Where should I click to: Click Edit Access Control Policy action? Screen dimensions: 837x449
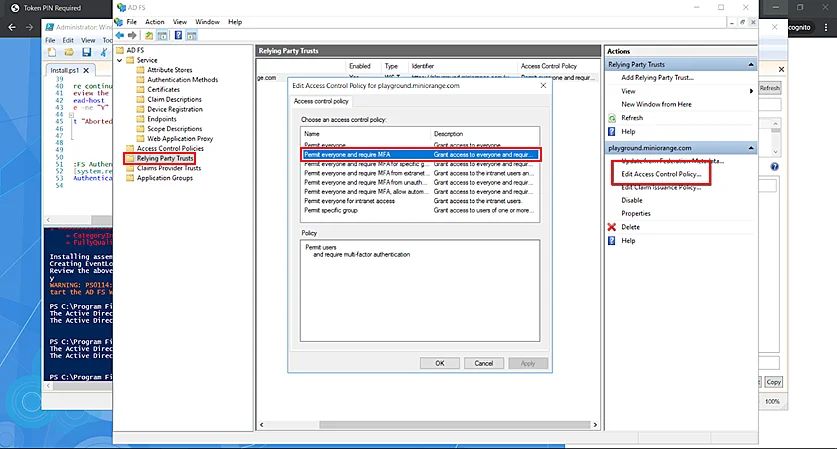coord(661,174)
